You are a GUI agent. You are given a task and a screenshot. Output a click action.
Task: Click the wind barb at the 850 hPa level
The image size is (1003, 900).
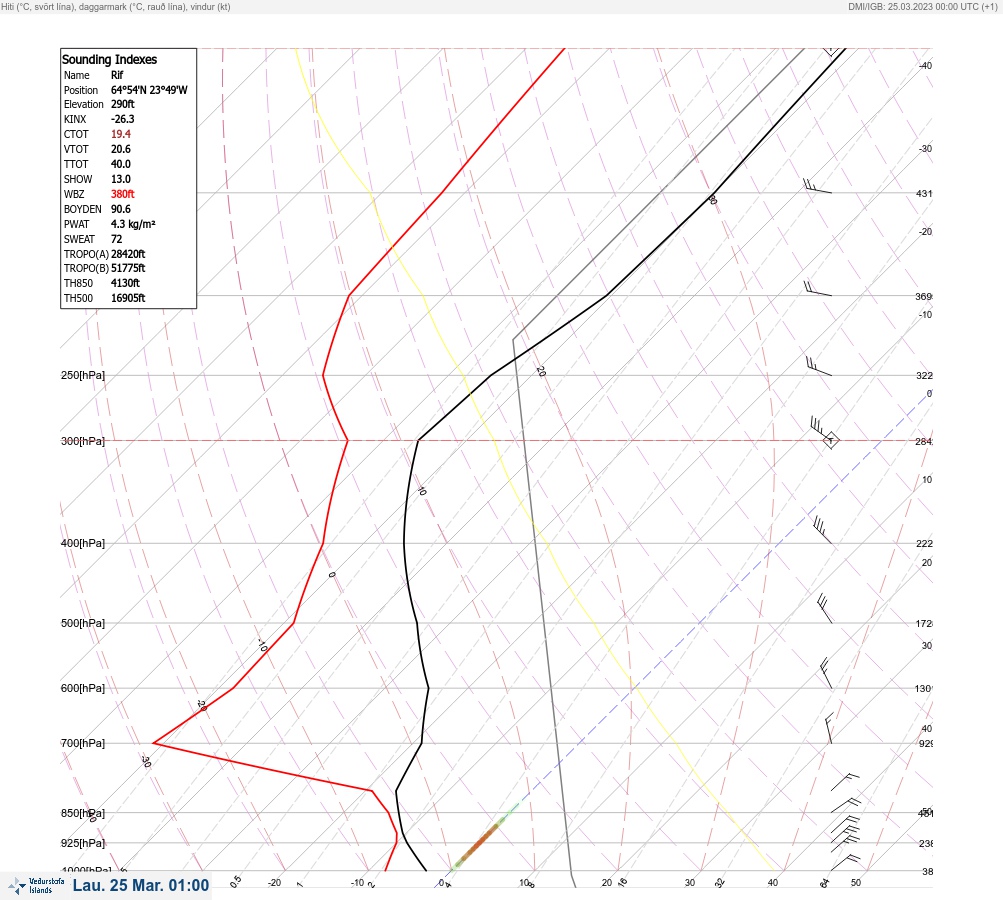coord(846,805)
